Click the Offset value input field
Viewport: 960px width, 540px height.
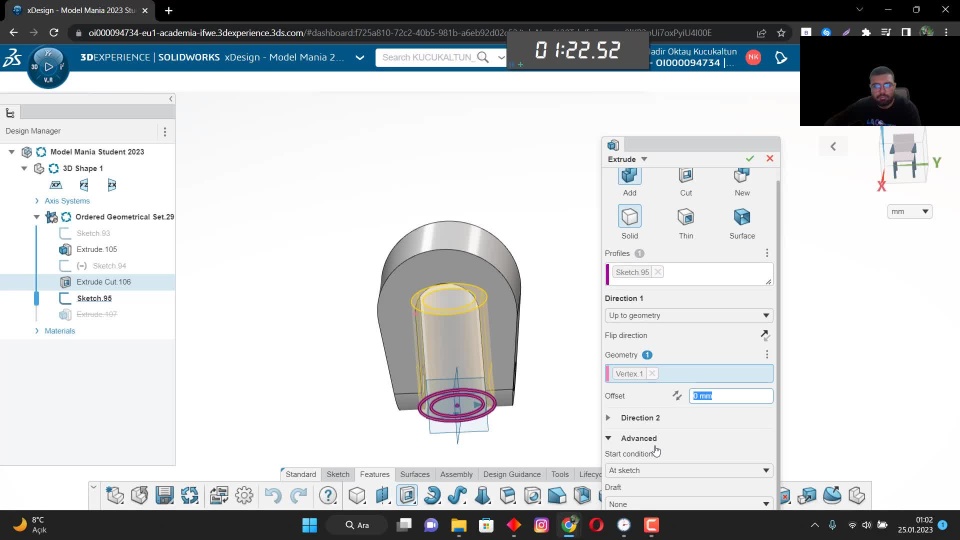pyautogui.click(x=731, y=396)
